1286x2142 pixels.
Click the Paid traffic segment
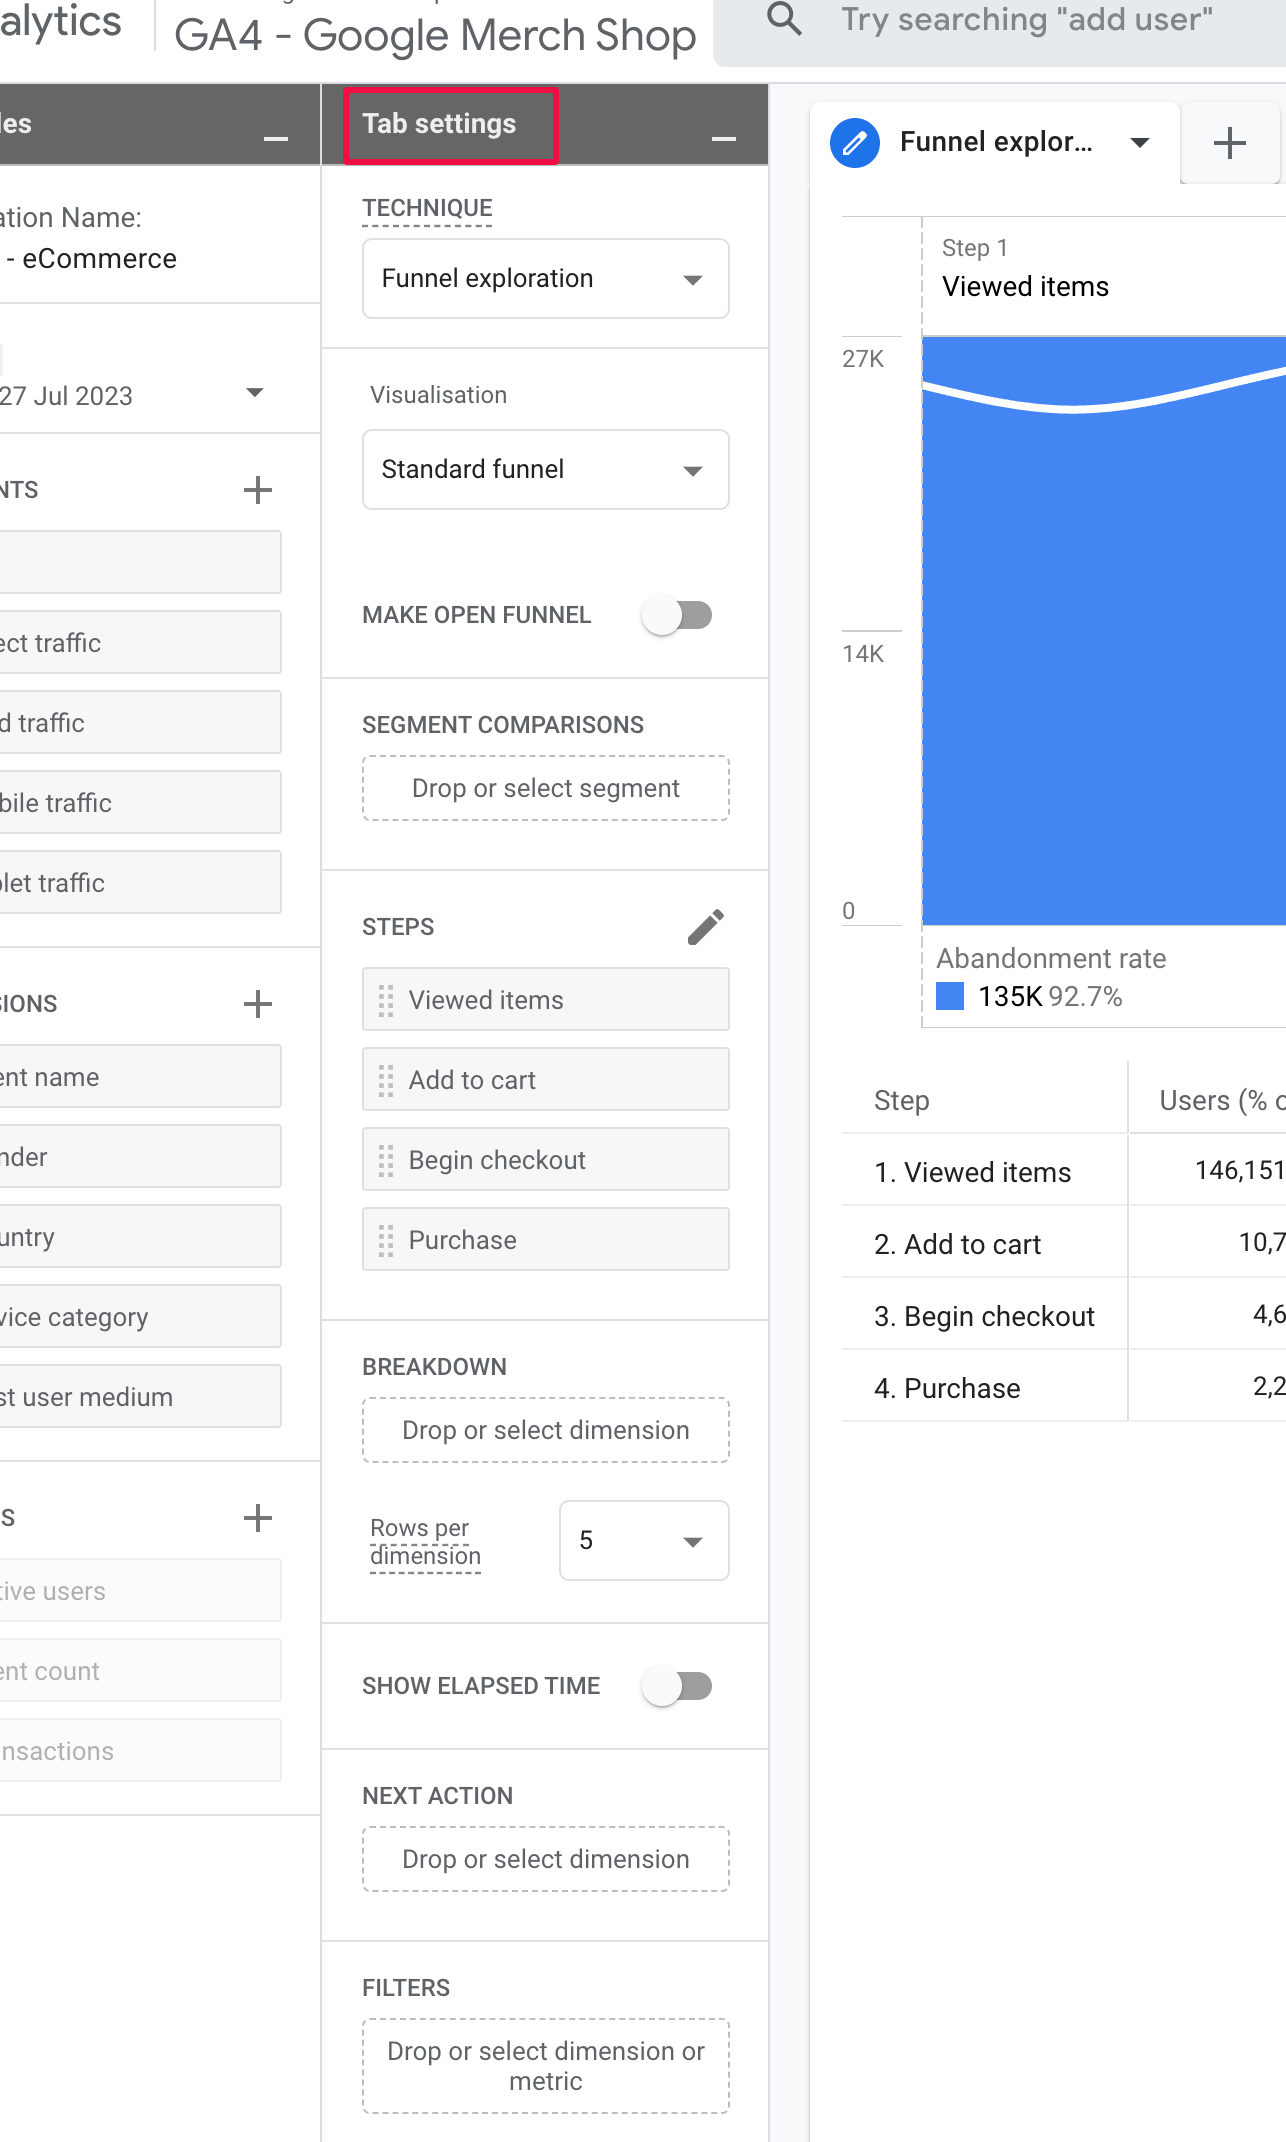pyautogui.click(x=140, y=722)
